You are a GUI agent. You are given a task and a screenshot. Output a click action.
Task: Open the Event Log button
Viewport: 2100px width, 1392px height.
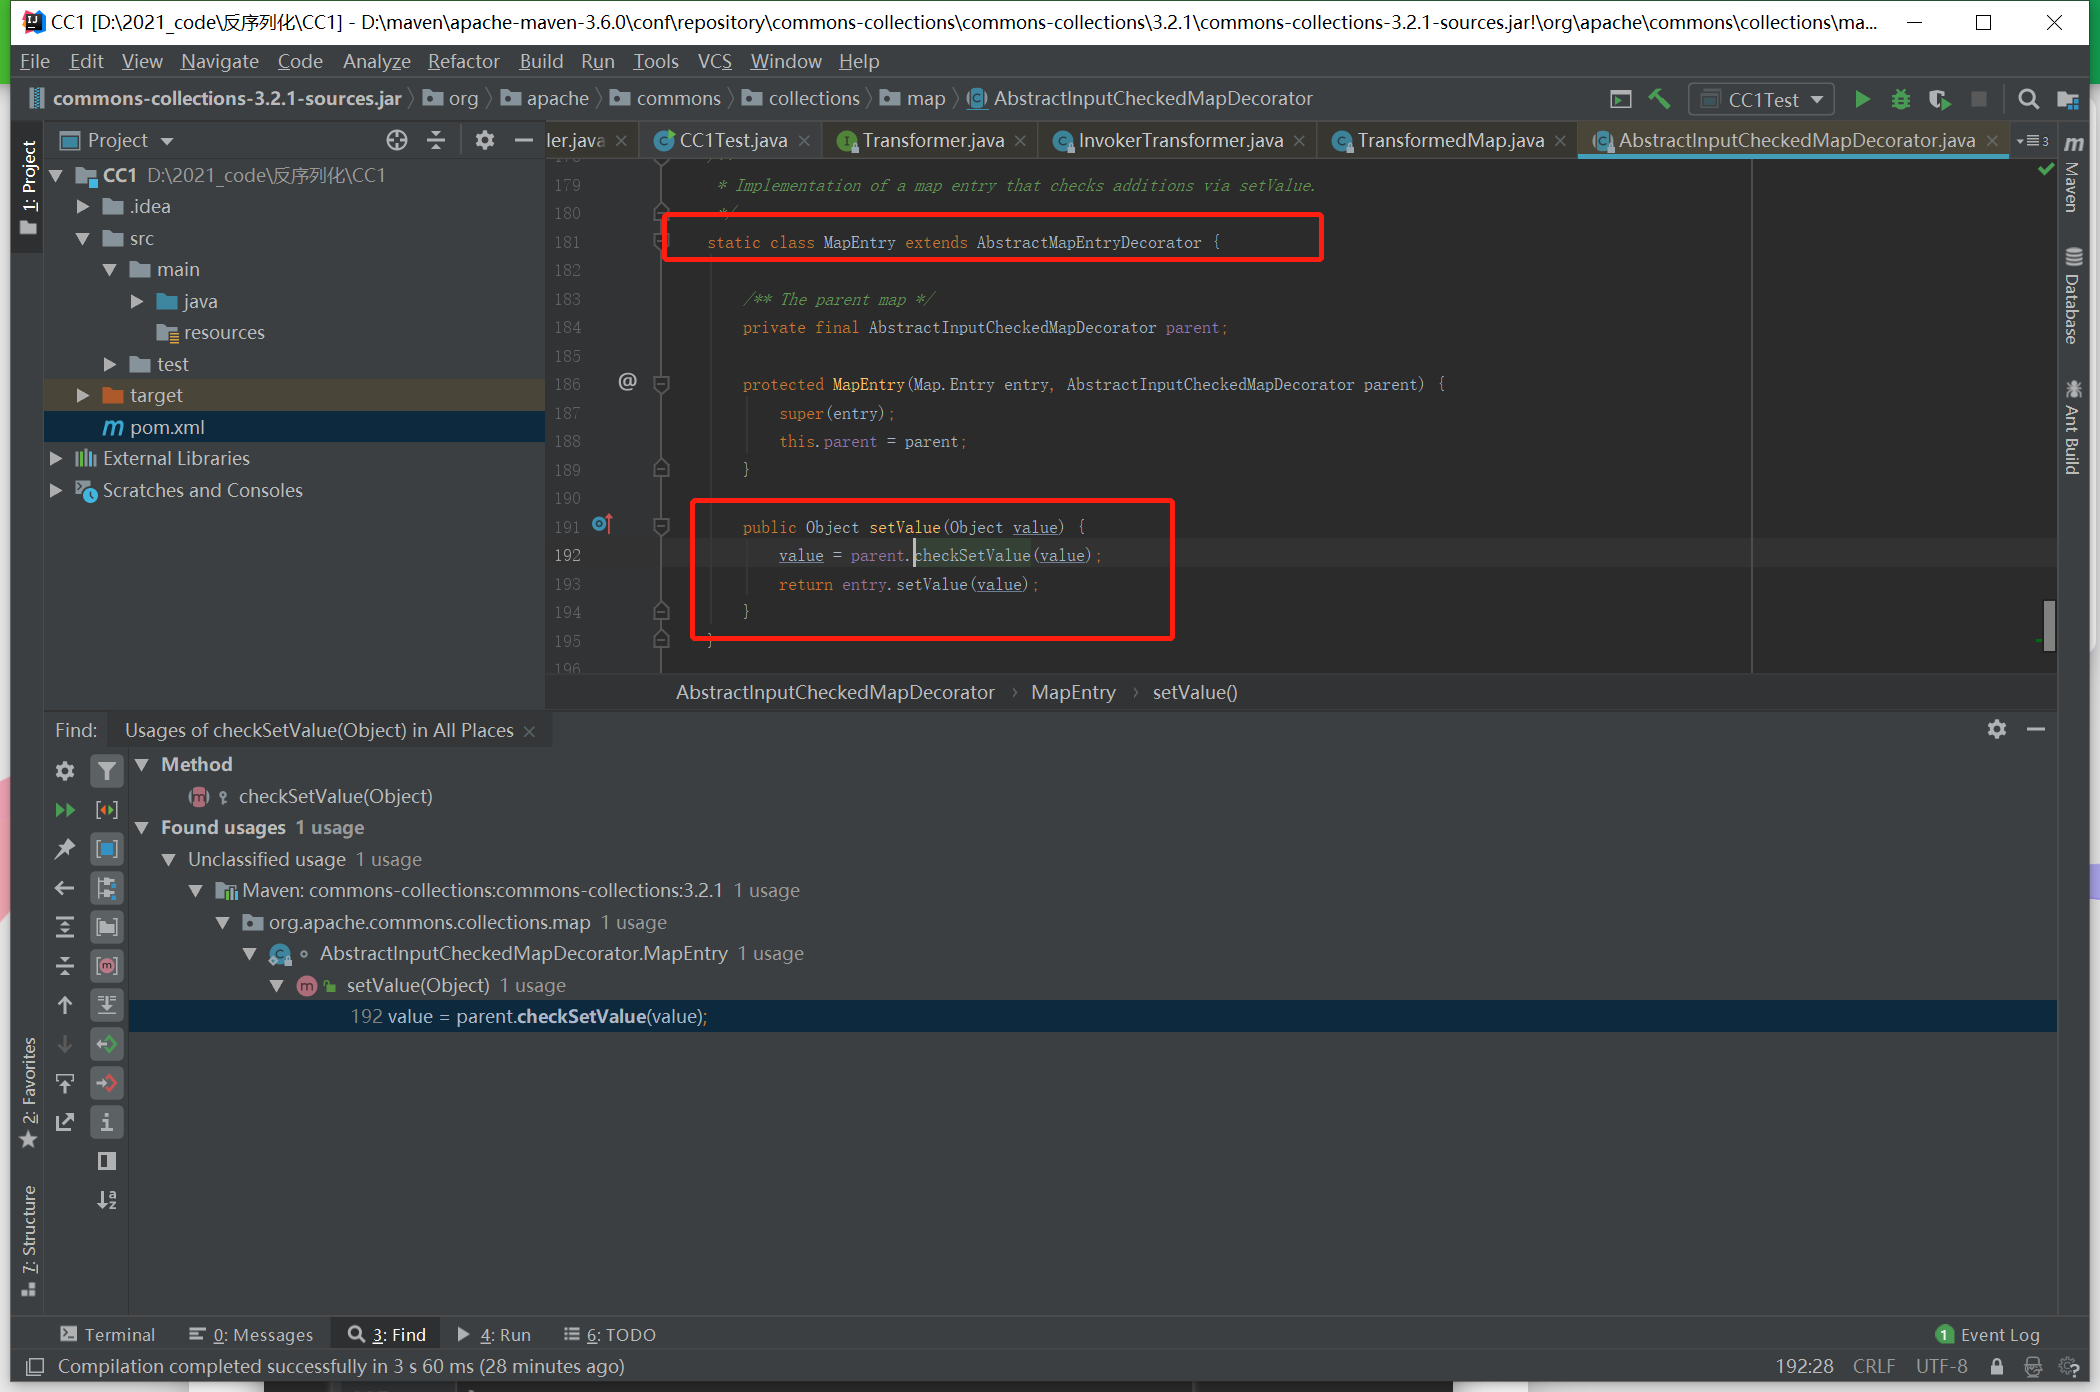click(1988, 1335)
